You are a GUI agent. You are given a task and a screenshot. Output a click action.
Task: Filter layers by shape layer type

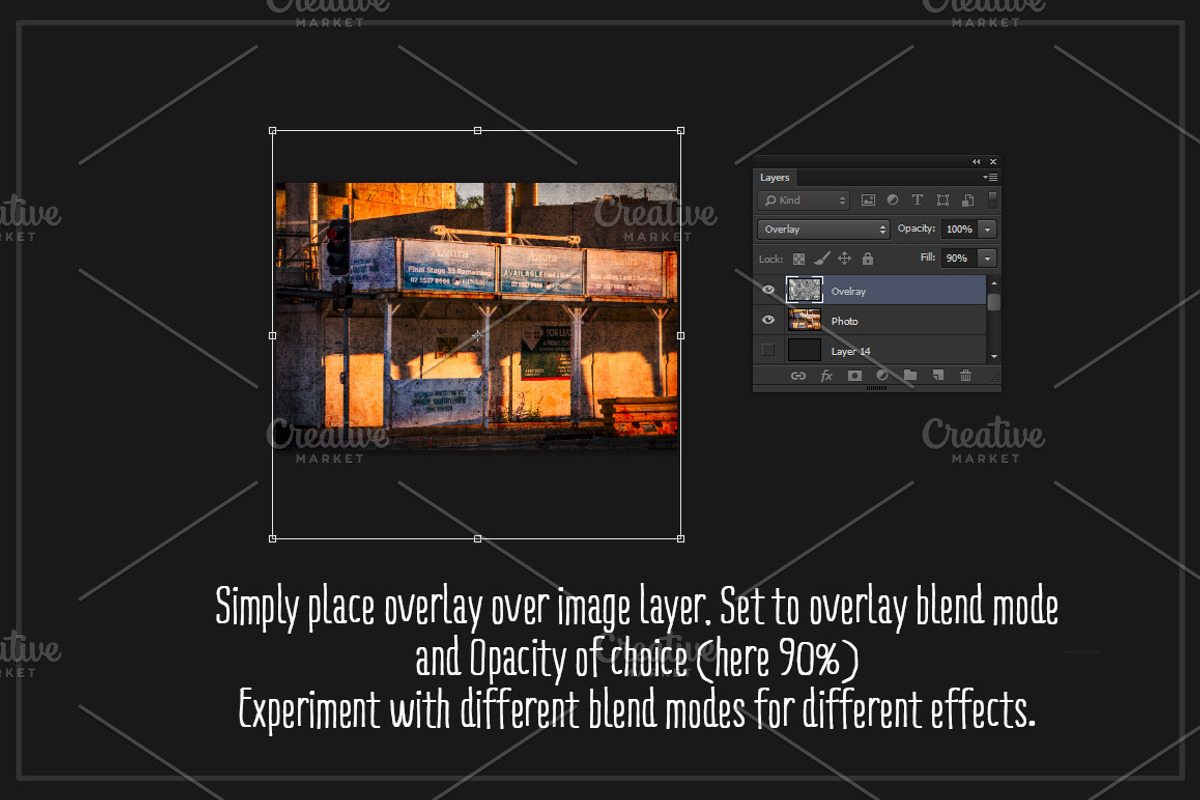coord(942,200)
